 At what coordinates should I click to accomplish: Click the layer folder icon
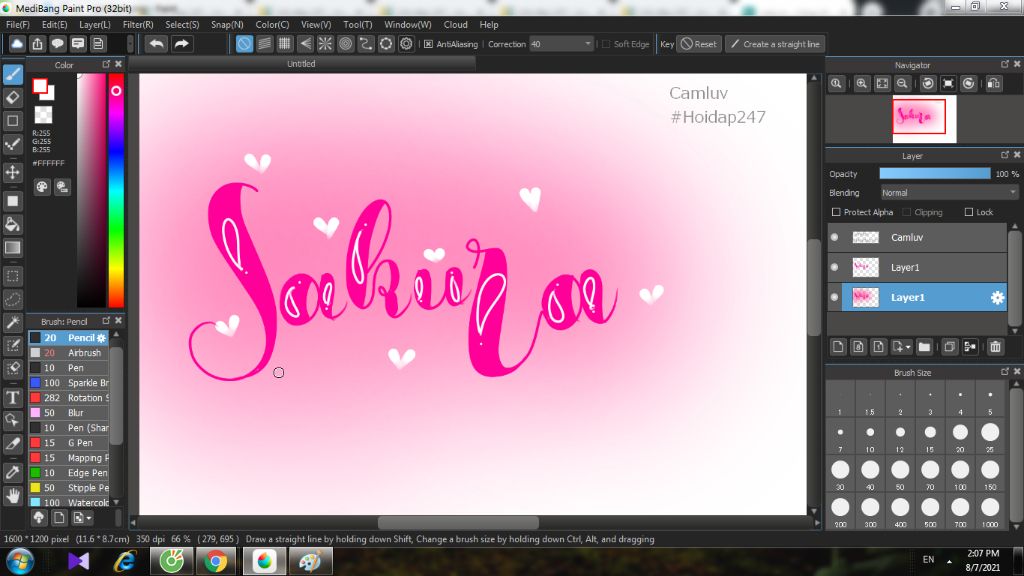(924, 347)
